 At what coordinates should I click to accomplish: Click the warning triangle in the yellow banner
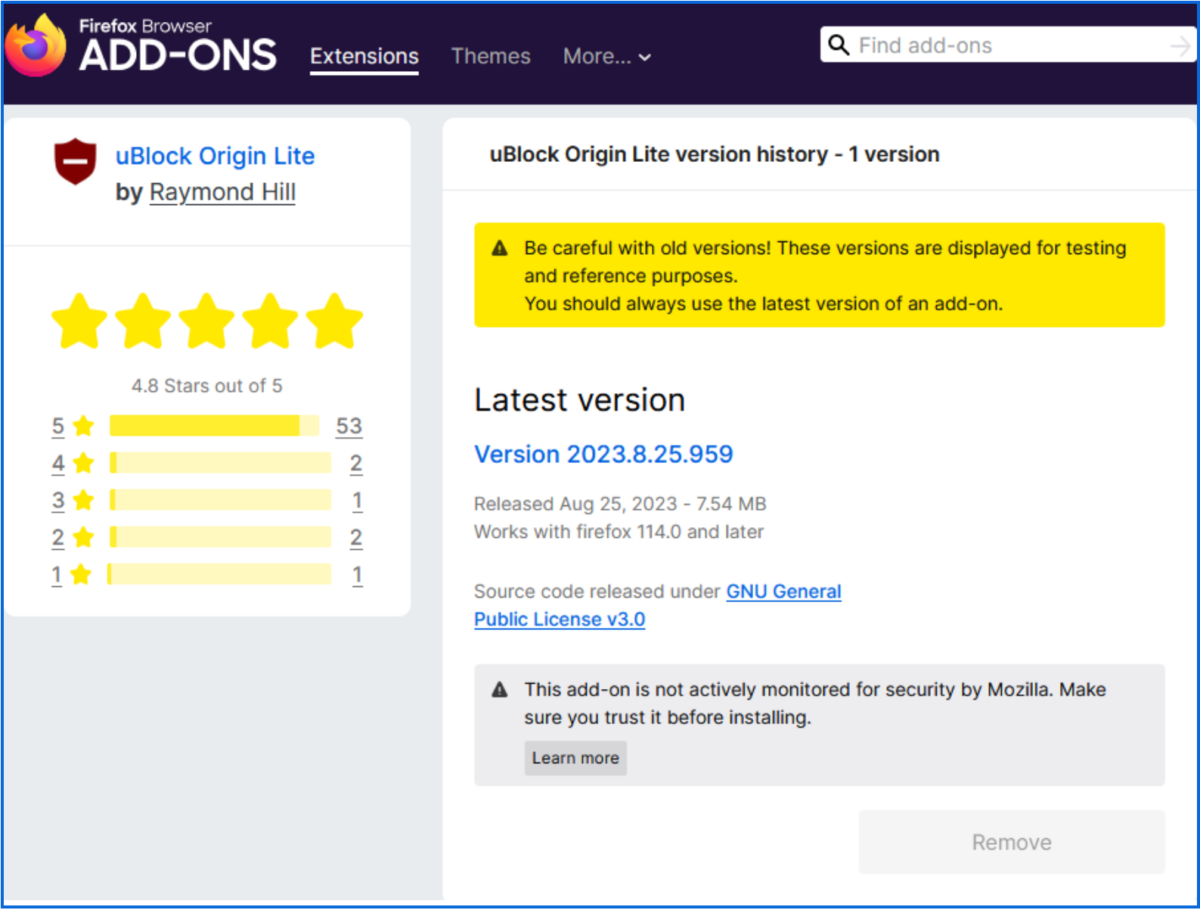(x=500, y=248)
